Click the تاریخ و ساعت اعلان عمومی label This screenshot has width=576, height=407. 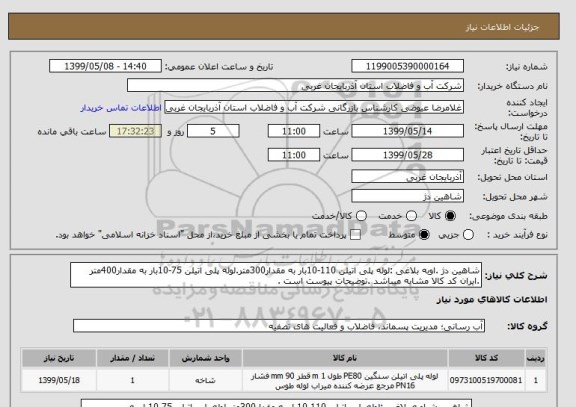[219, 67]
